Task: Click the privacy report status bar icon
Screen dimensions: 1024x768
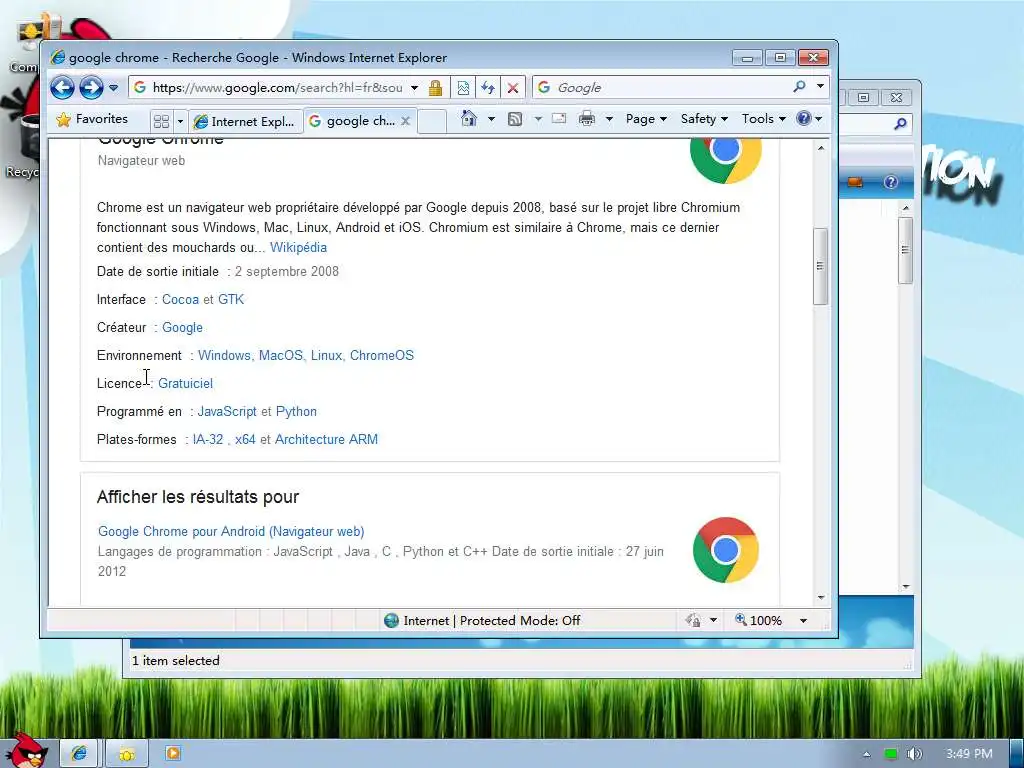Action: tap(693, 620)
